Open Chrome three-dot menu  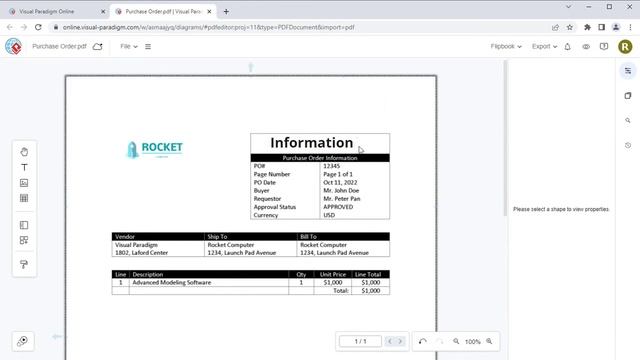(x=631, y=27)
